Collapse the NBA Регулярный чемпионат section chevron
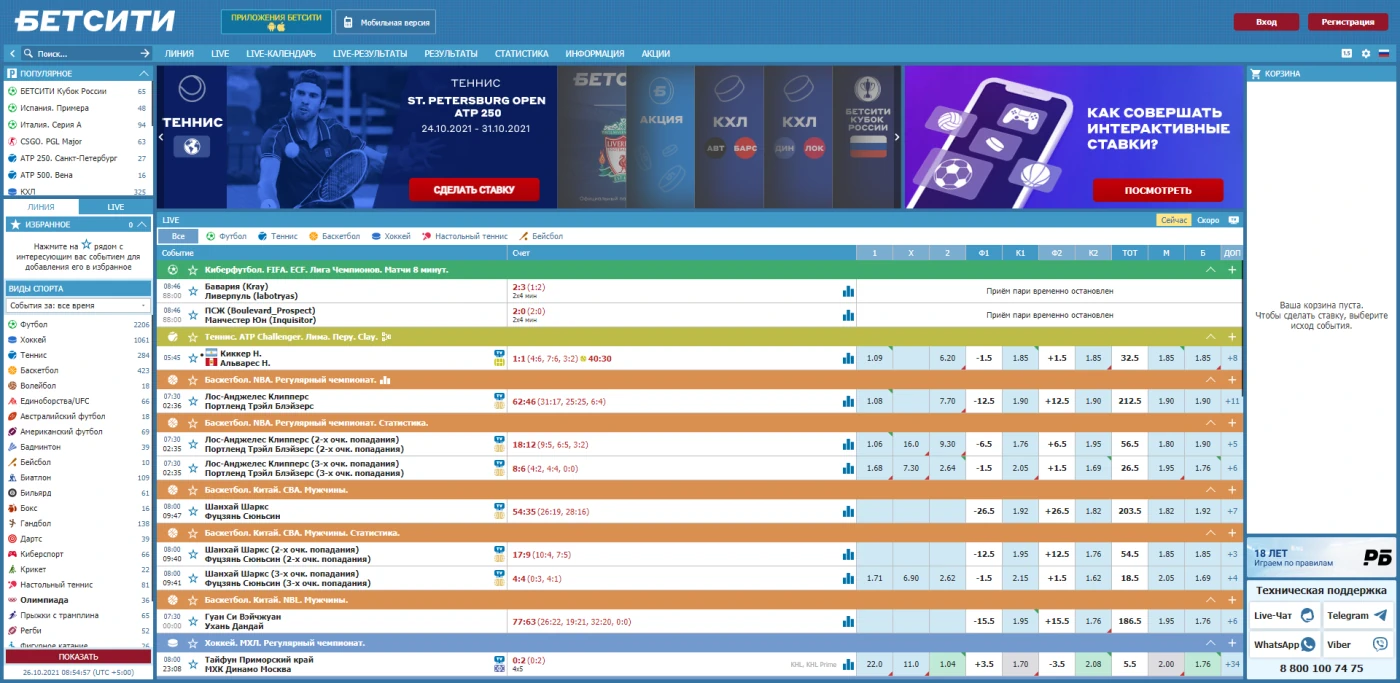Screen dimensions: 1400x683 (1211, 380)
